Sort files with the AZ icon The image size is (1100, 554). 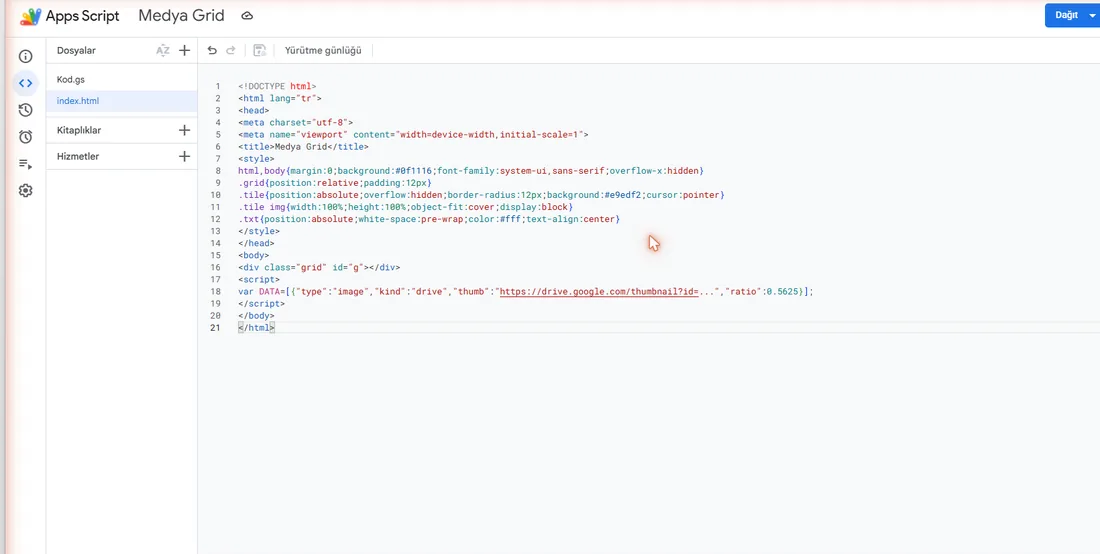(x=163, y=50)
